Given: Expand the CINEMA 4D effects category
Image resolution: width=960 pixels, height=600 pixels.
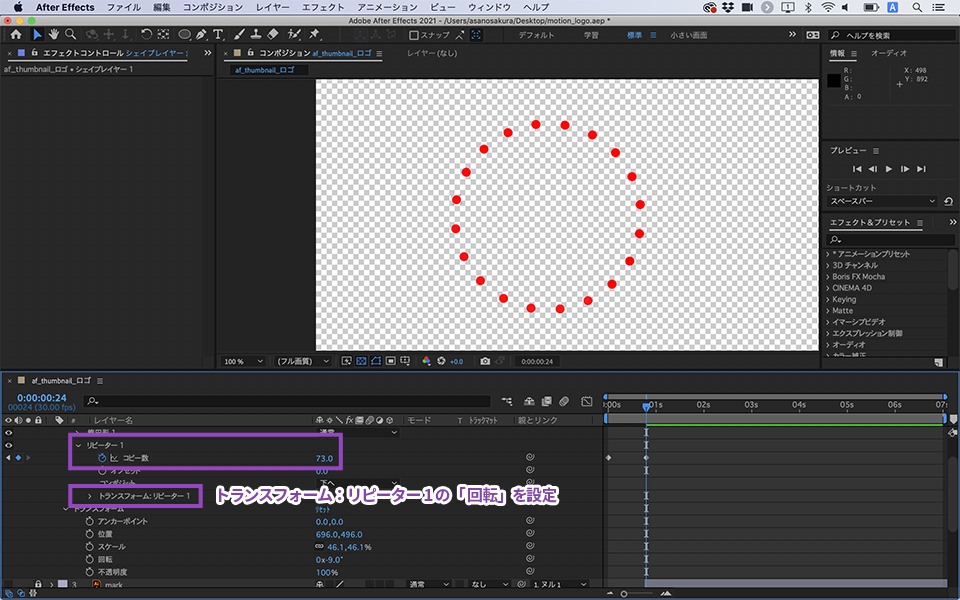Looking at the screenshot, I should [828, 288].
